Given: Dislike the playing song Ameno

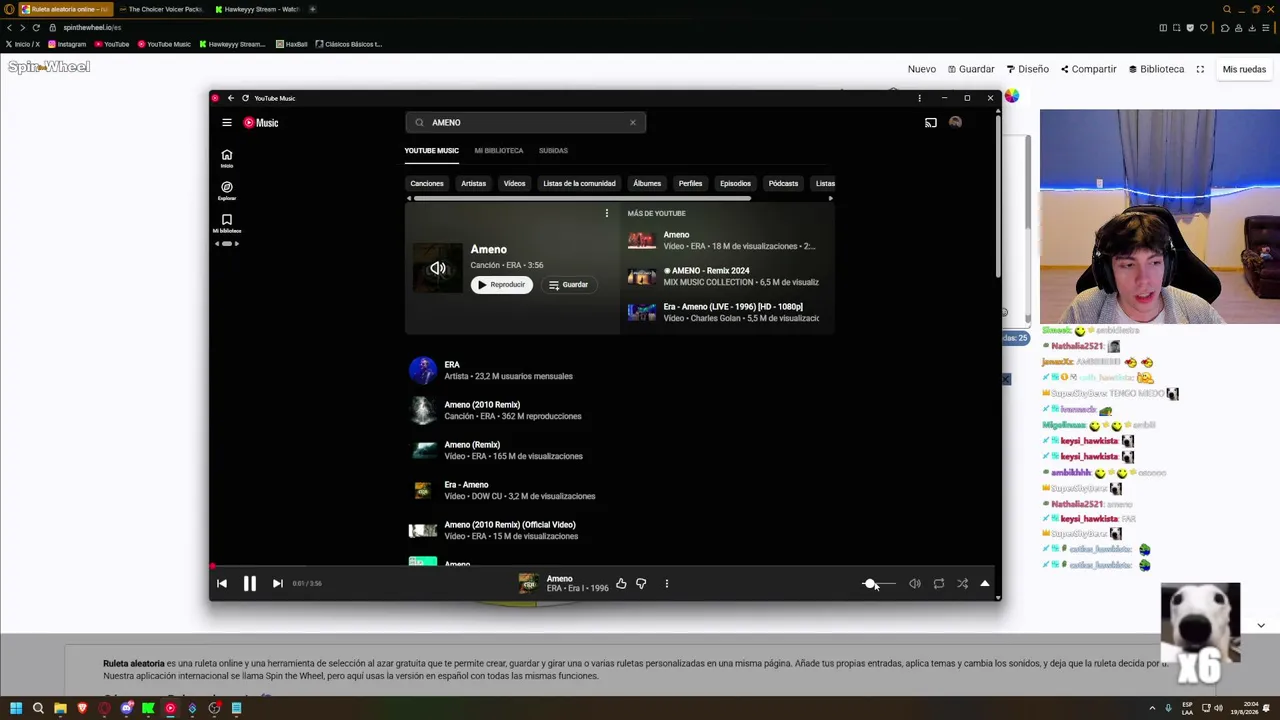Looking at the screenshot, I should [641, 584].
